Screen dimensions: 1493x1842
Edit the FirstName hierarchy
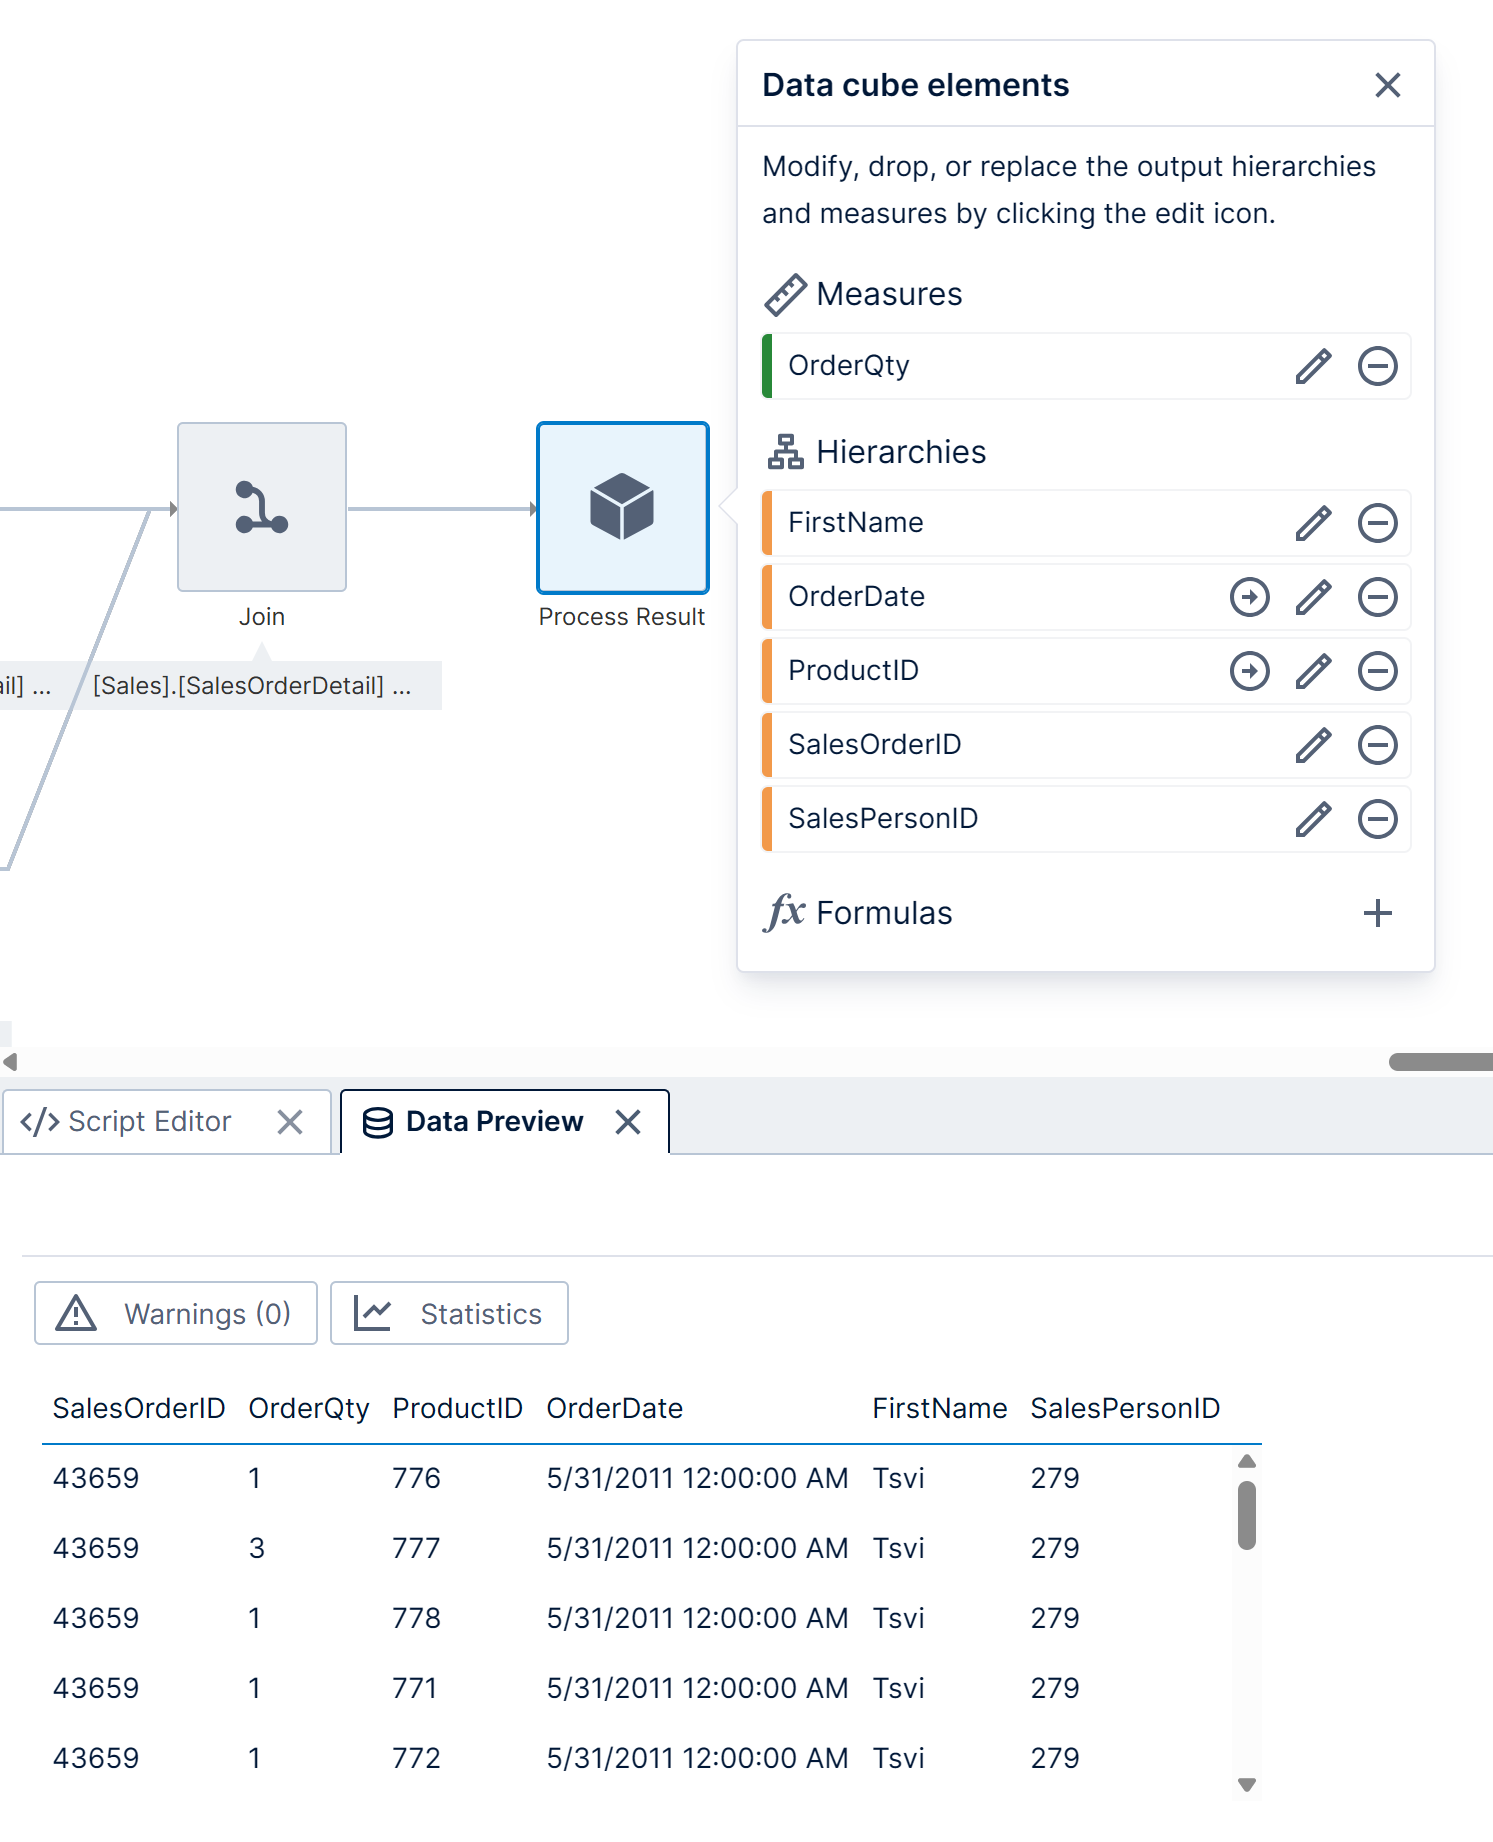[x=1313, y=523]
